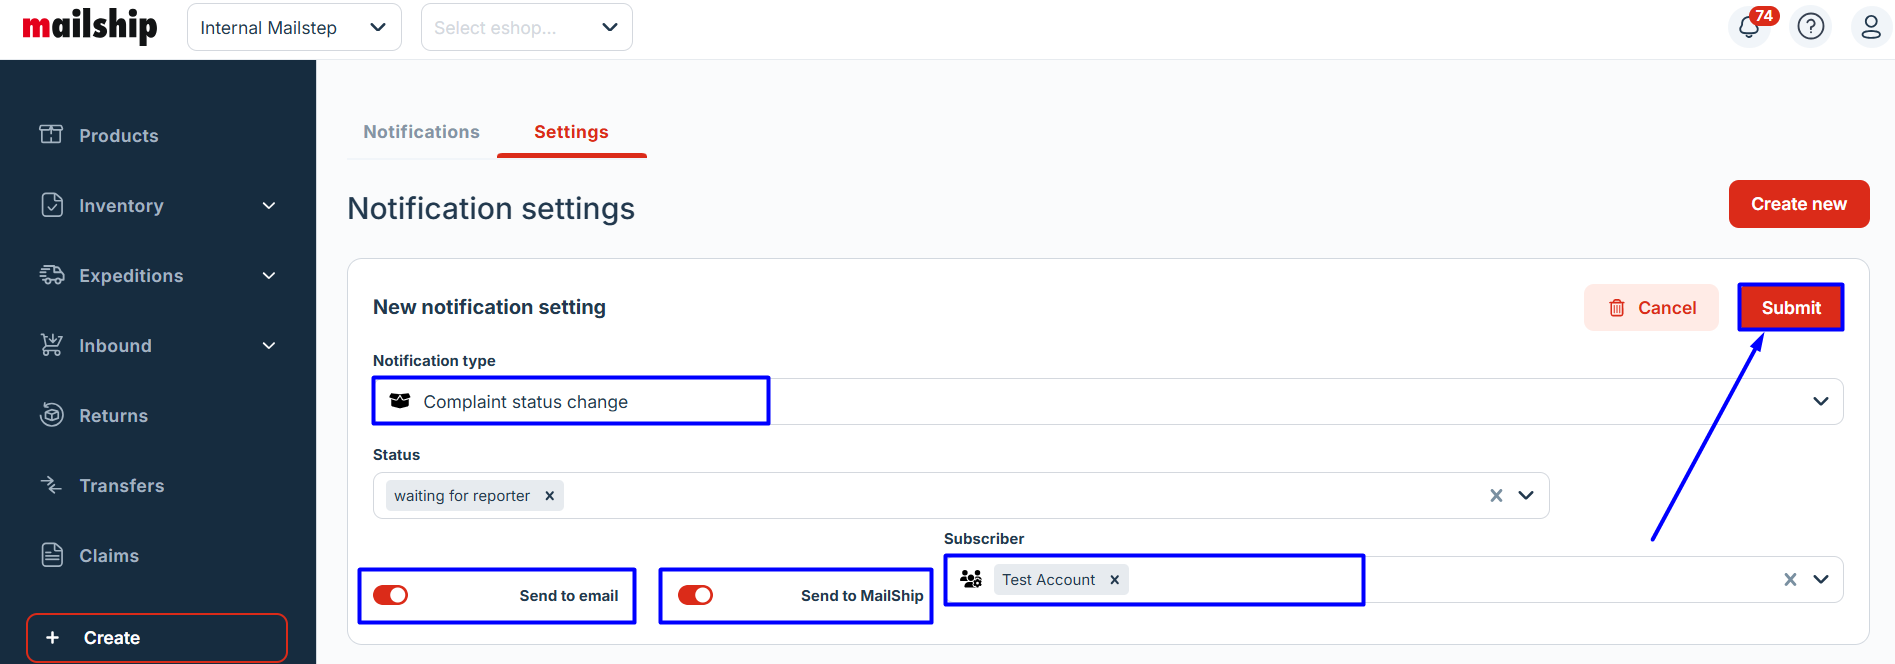Click the Returns sidebar icon
The width and height of the screenshot is (1895, 664).
(51, 415)
